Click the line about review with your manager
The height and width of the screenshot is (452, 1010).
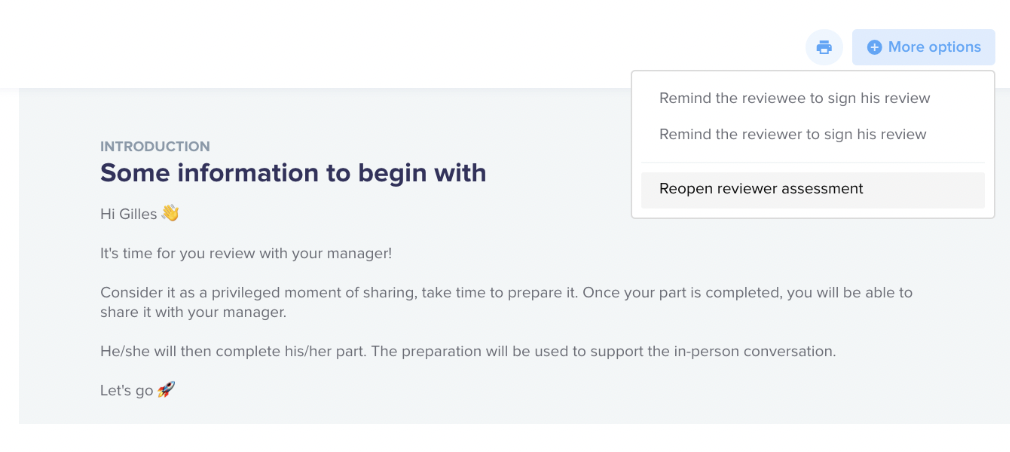246,253
